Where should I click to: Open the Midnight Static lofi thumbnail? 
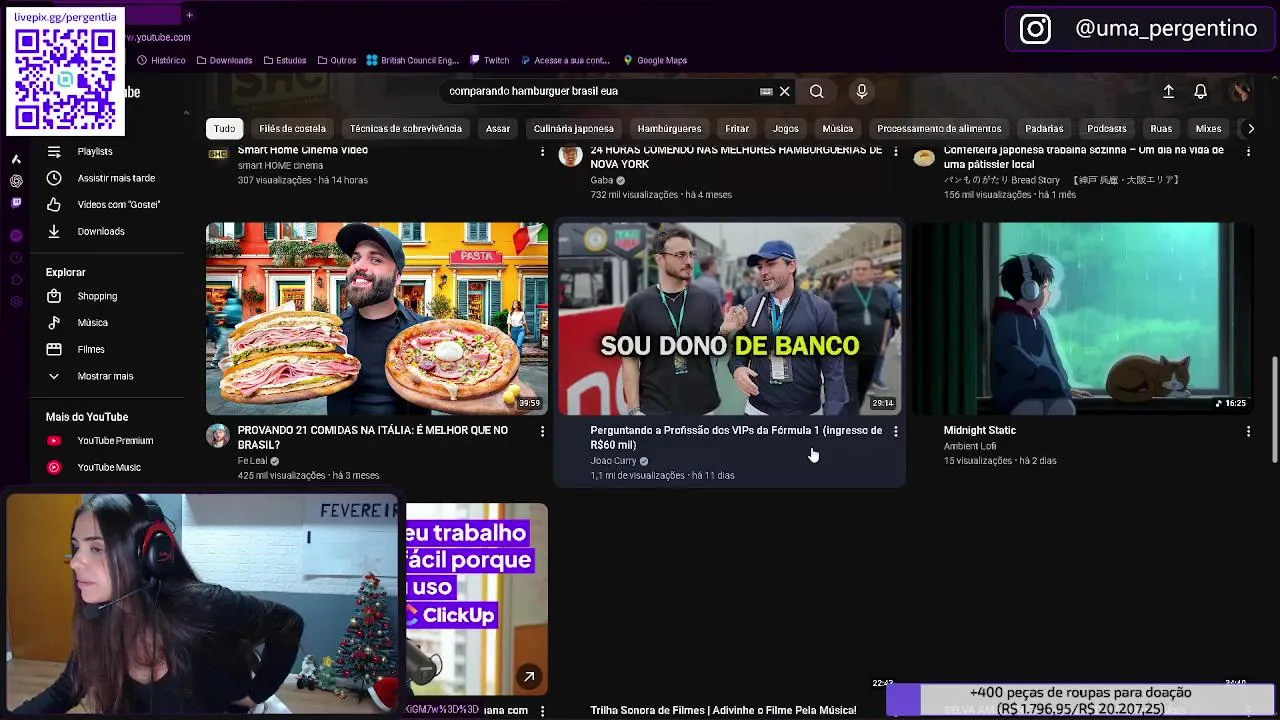pyautogui.click(x=1082, y=318)
